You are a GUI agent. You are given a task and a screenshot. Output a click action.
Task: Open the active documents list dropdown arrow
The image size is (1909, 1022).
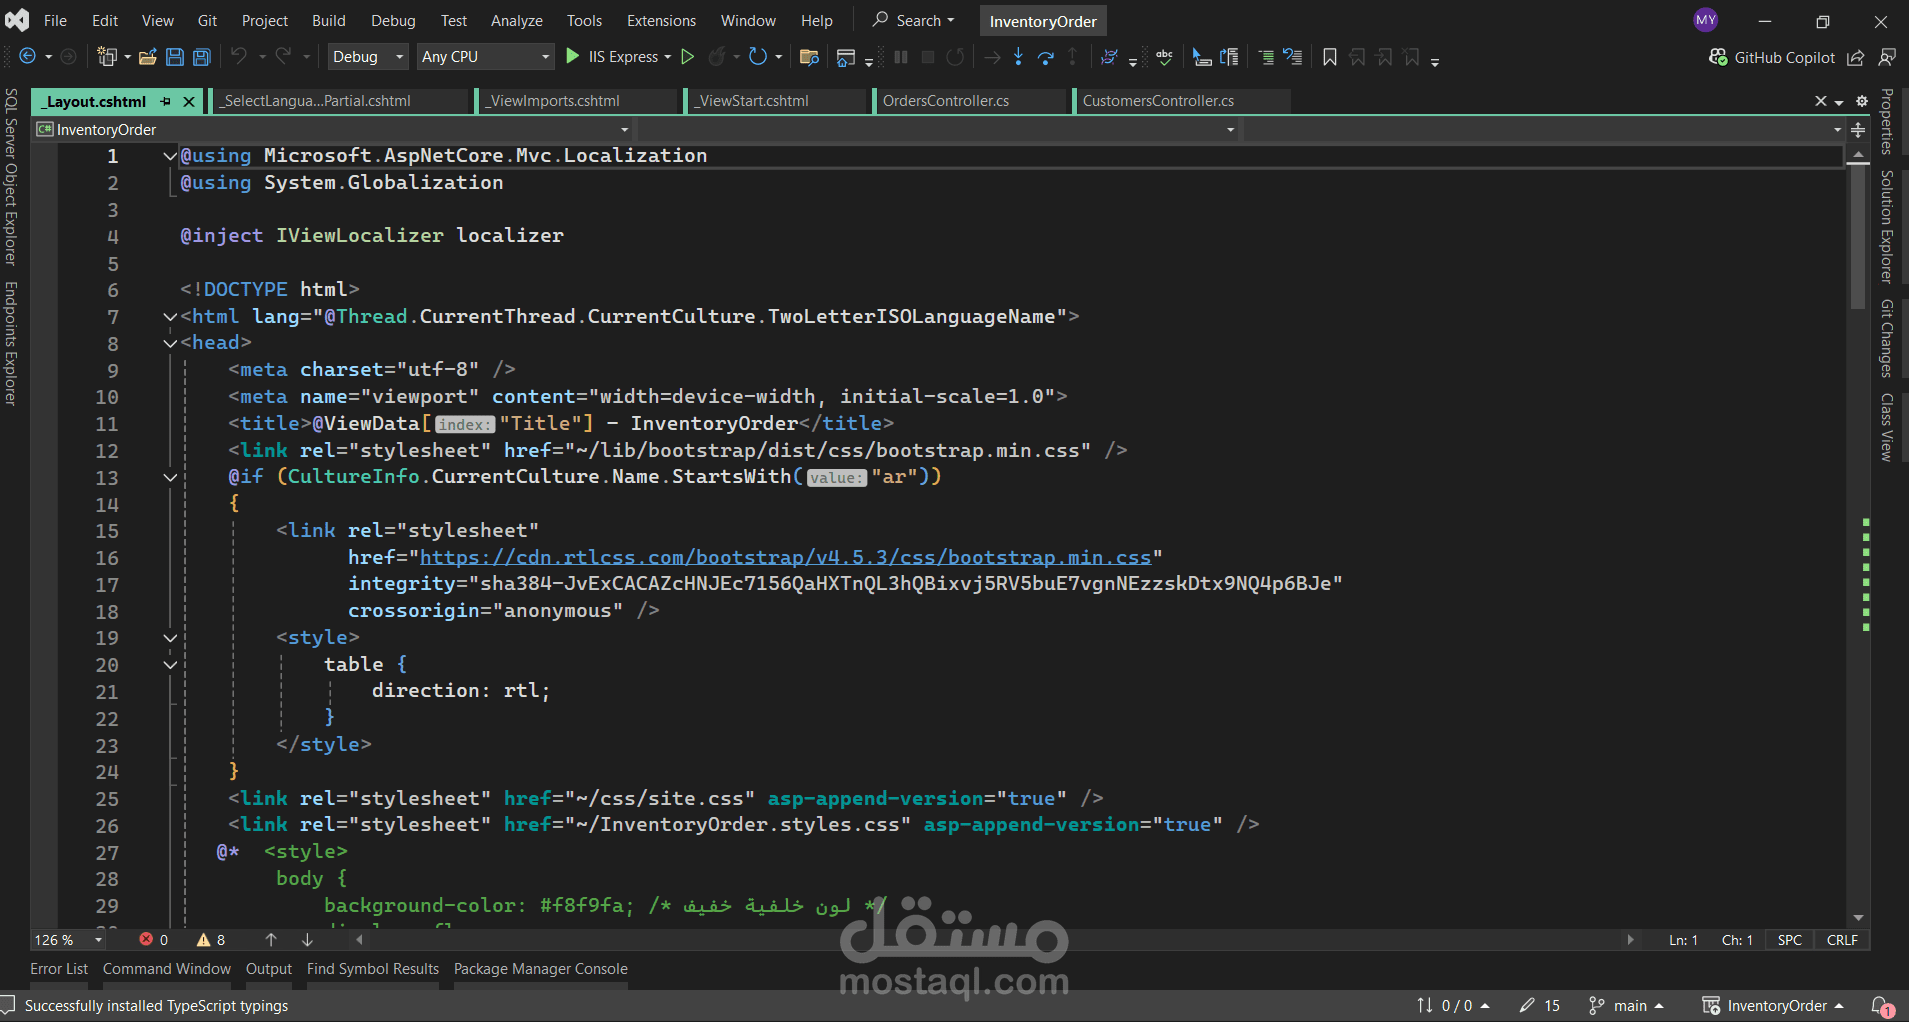coord(1839,102)
